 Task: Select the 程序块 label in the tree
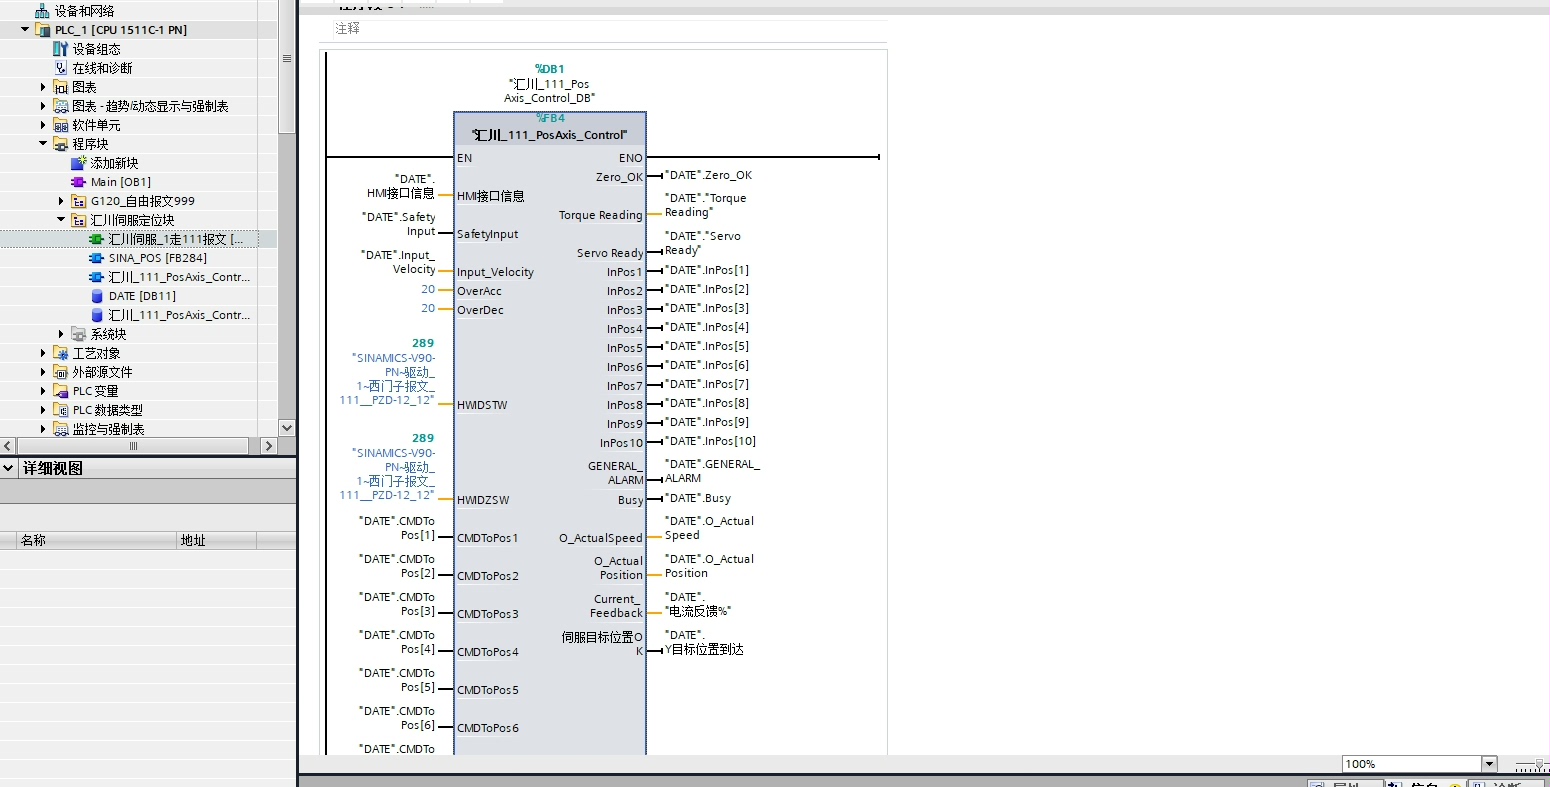90,144
